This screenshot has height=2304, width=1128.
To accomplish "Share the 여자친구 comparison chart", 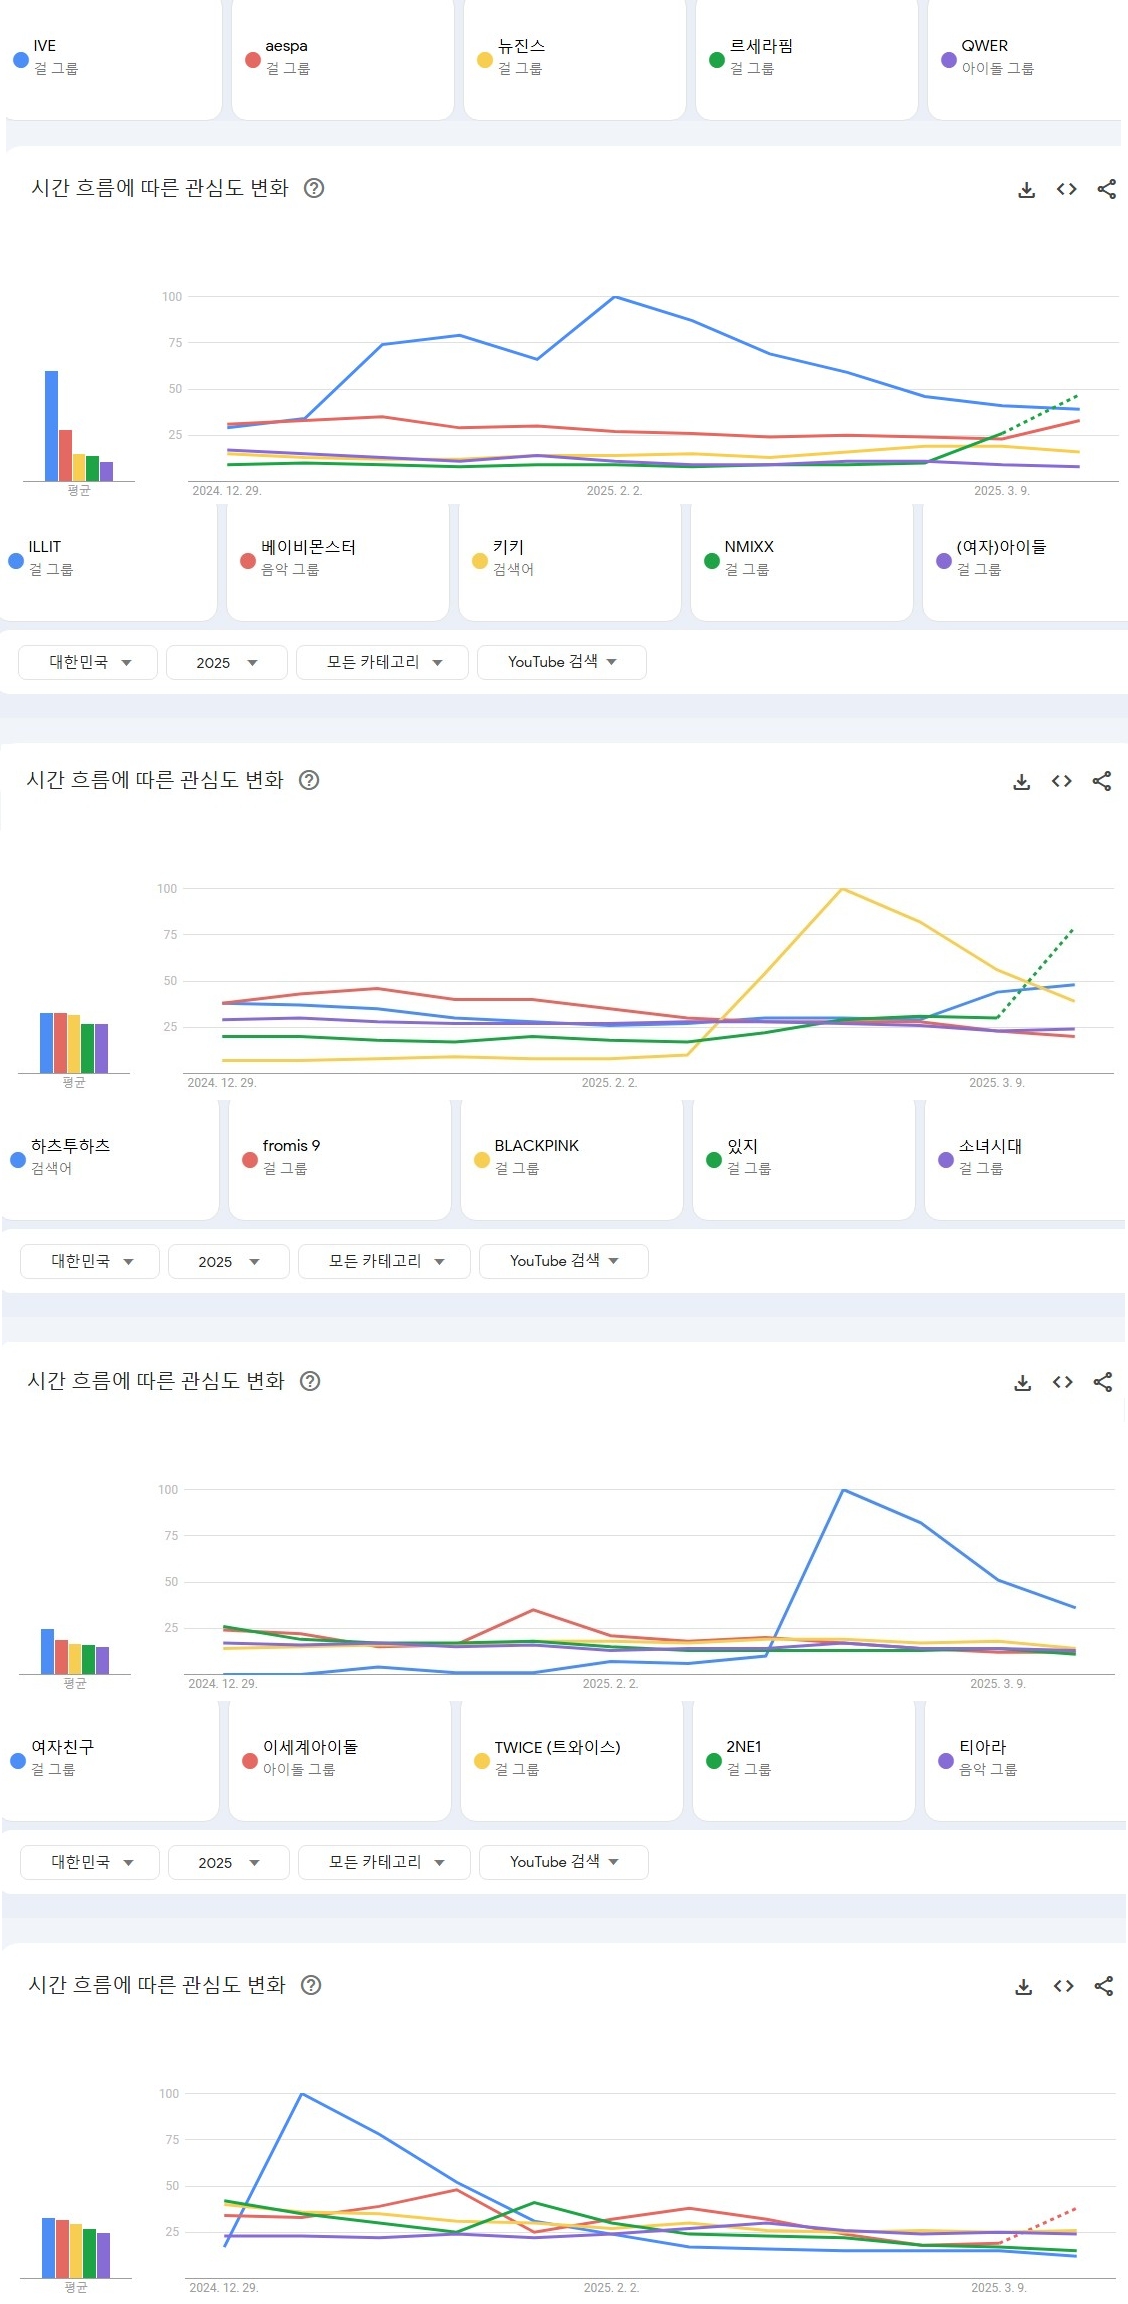I will [x=1103, y=1986].
